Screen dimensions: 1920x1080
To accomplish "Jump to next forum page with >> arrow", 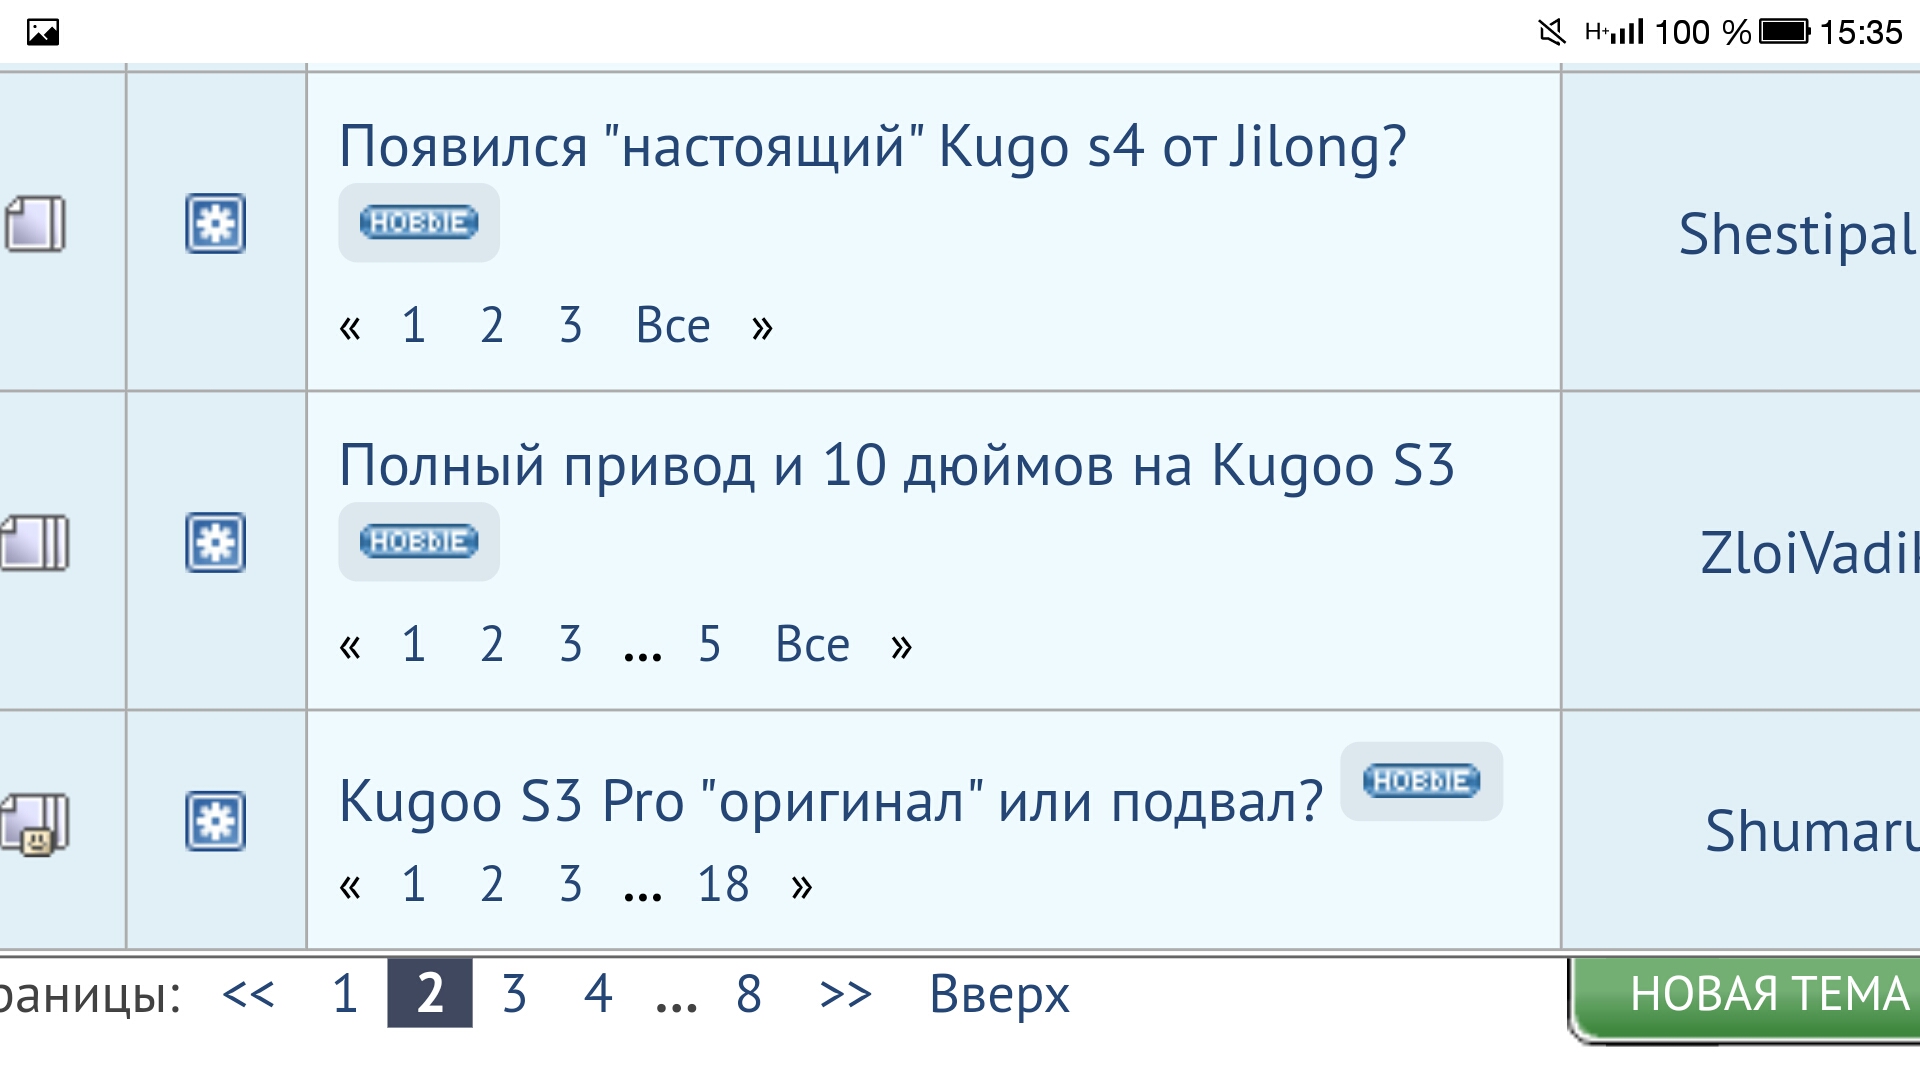I will [845, 994].
